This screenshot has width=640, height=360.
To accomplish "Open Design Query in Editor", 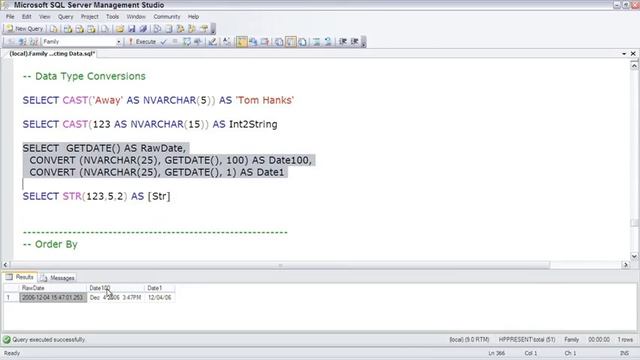I will coord(212,42).
